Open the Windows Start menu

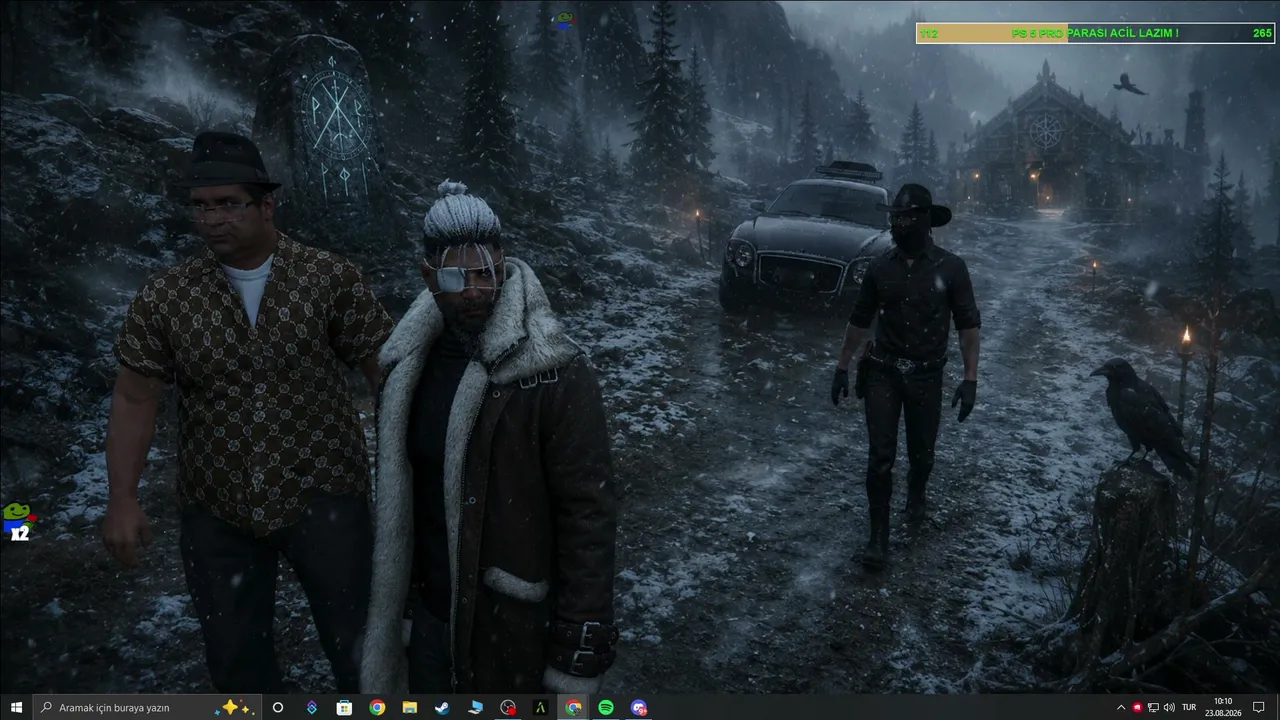[16, 707]
